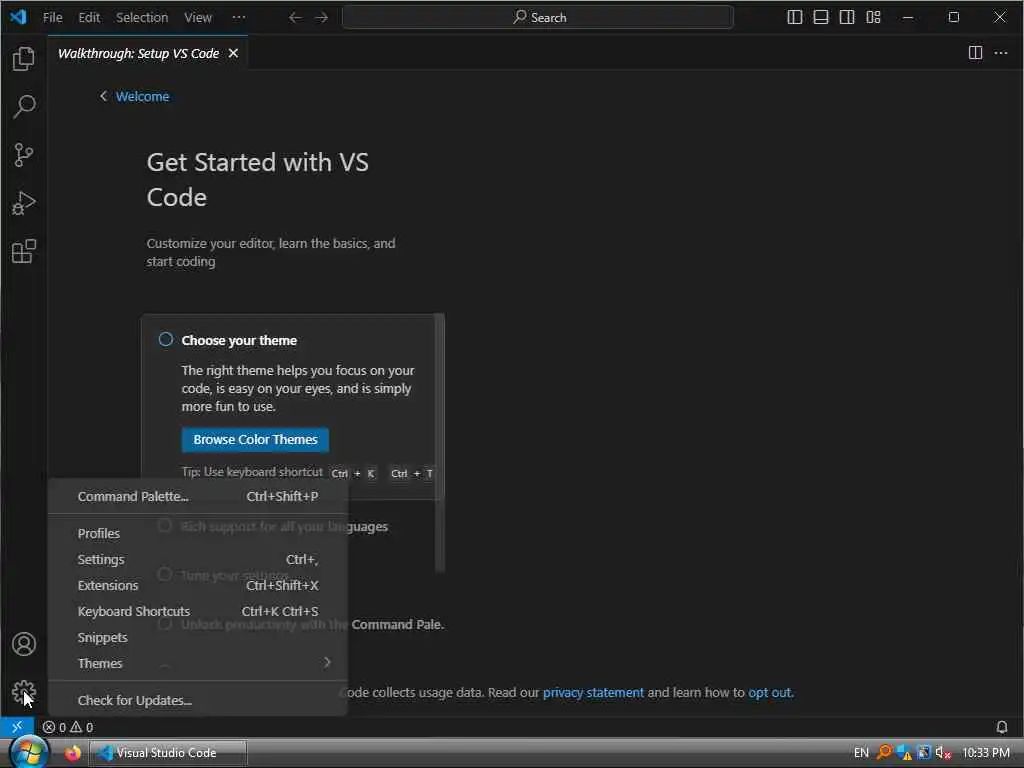Choose Extensions from manage menu
The image size is (1024, 768).
198,586
